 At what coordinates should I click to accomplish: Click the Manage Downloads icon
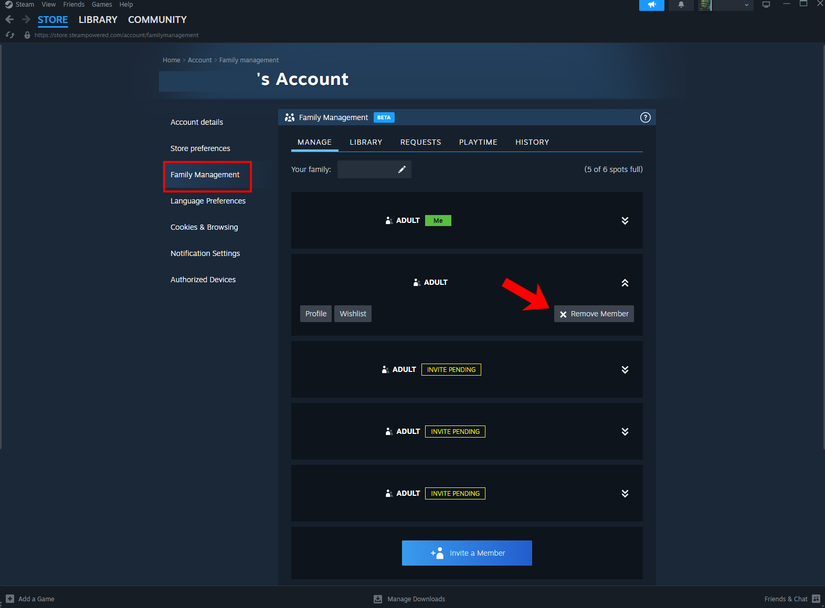click(x=378, y=599)
